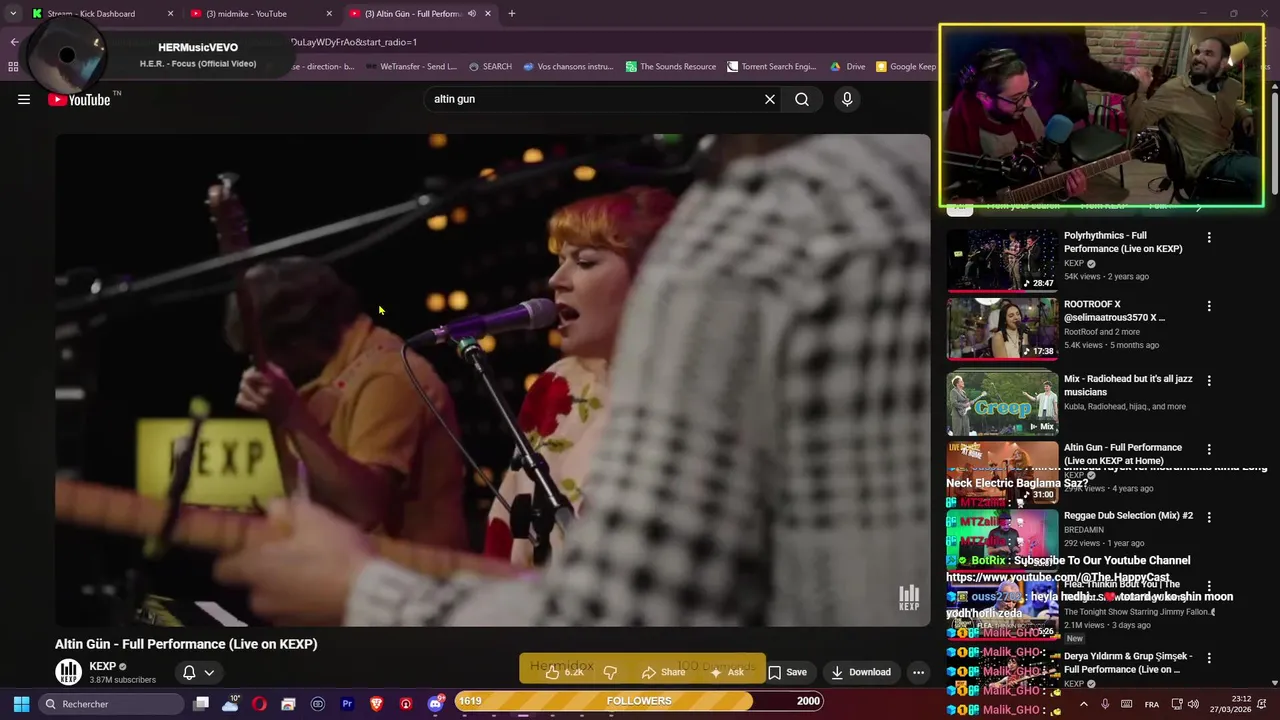Click the followers goal progress bar
This screenshot has width=1280, height=720.
(x=640, y=701)
